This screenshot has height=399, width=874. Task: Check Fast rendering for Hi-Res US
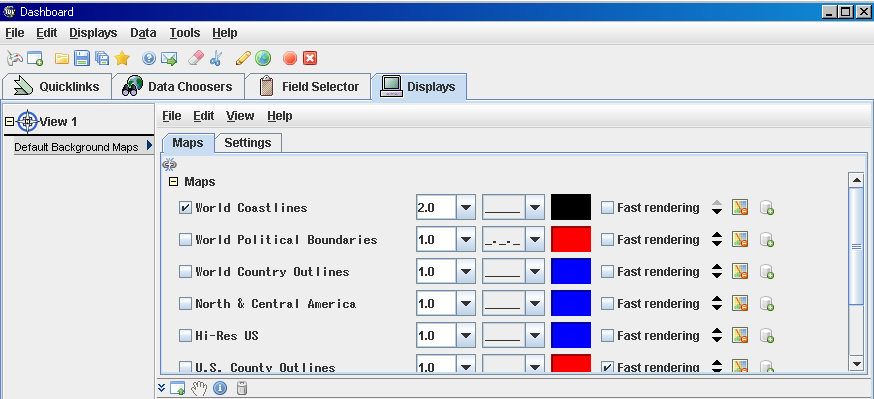tap(607, 335)
